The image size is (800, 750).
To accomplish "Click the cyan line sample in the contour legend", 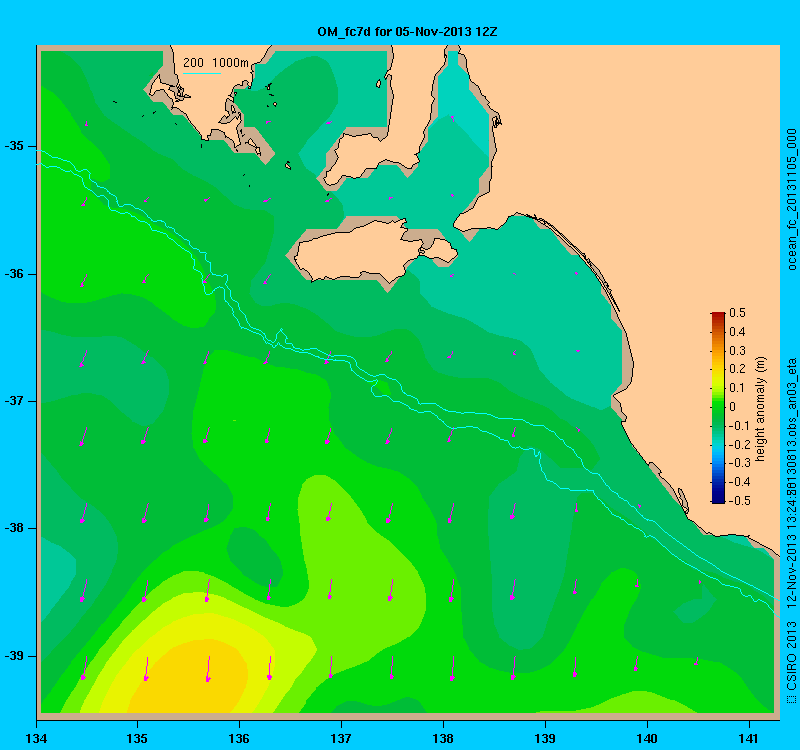I will pyautogui.click(x=202, y=73).
